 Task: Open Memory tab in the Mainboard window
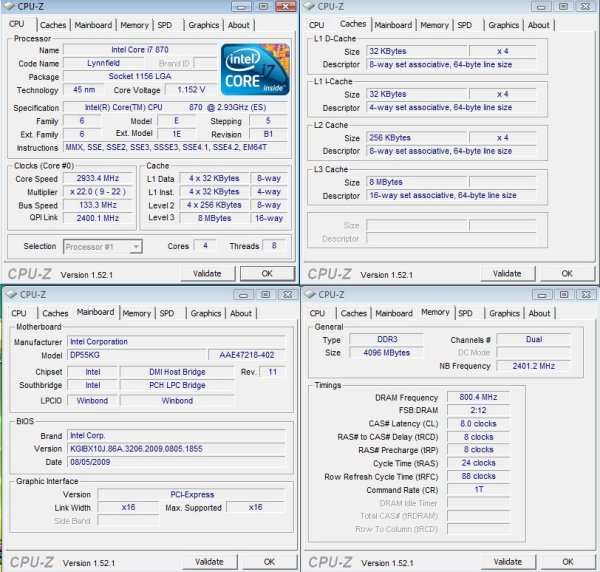point(137,313)
